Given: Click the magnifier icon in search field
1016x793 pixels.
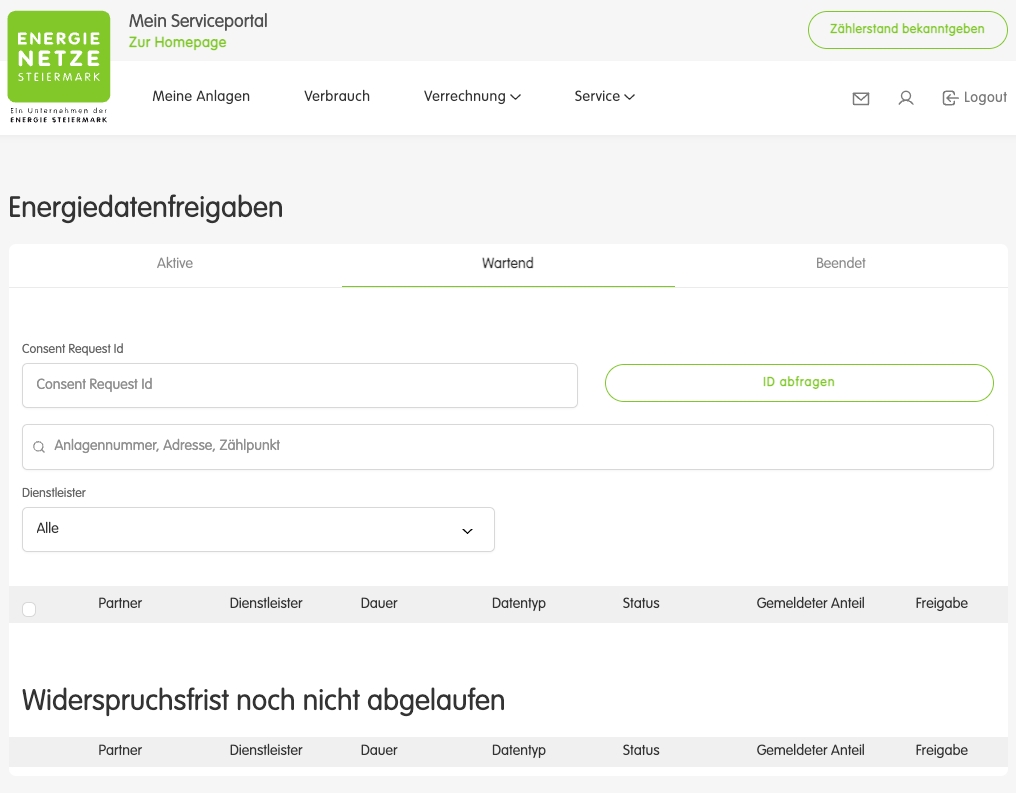Looking at the screenshot, I should tap(39, 447).
